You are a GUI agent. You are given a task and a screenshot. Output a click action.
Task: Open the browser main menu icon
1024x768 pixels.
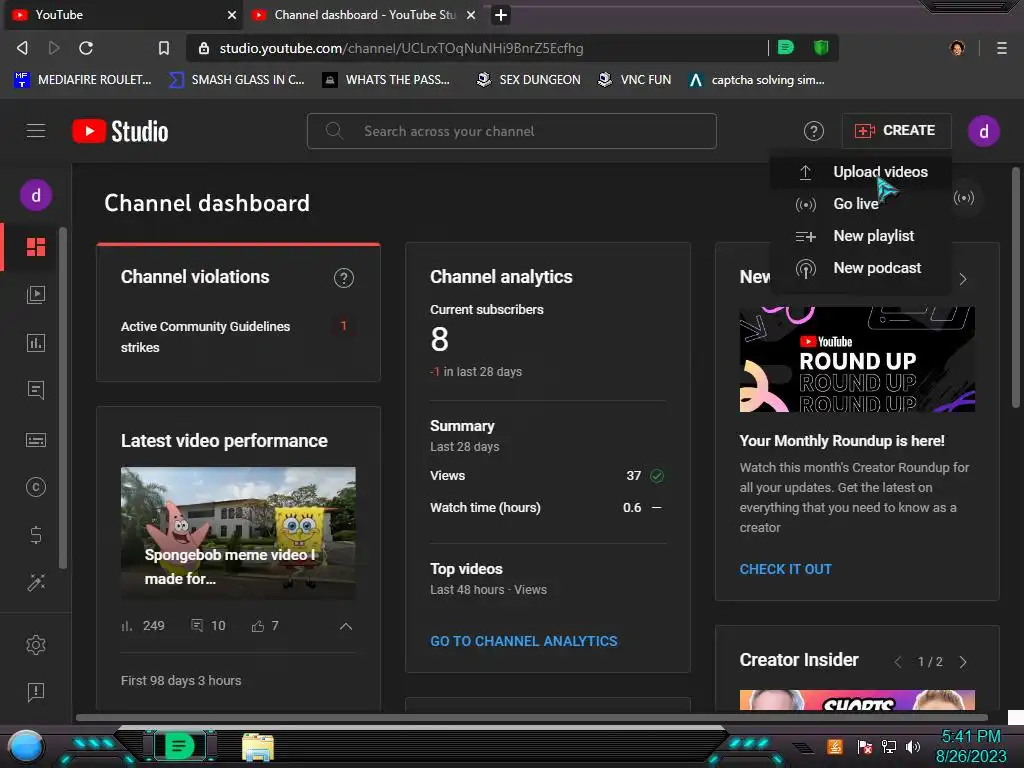(1001, 48)
